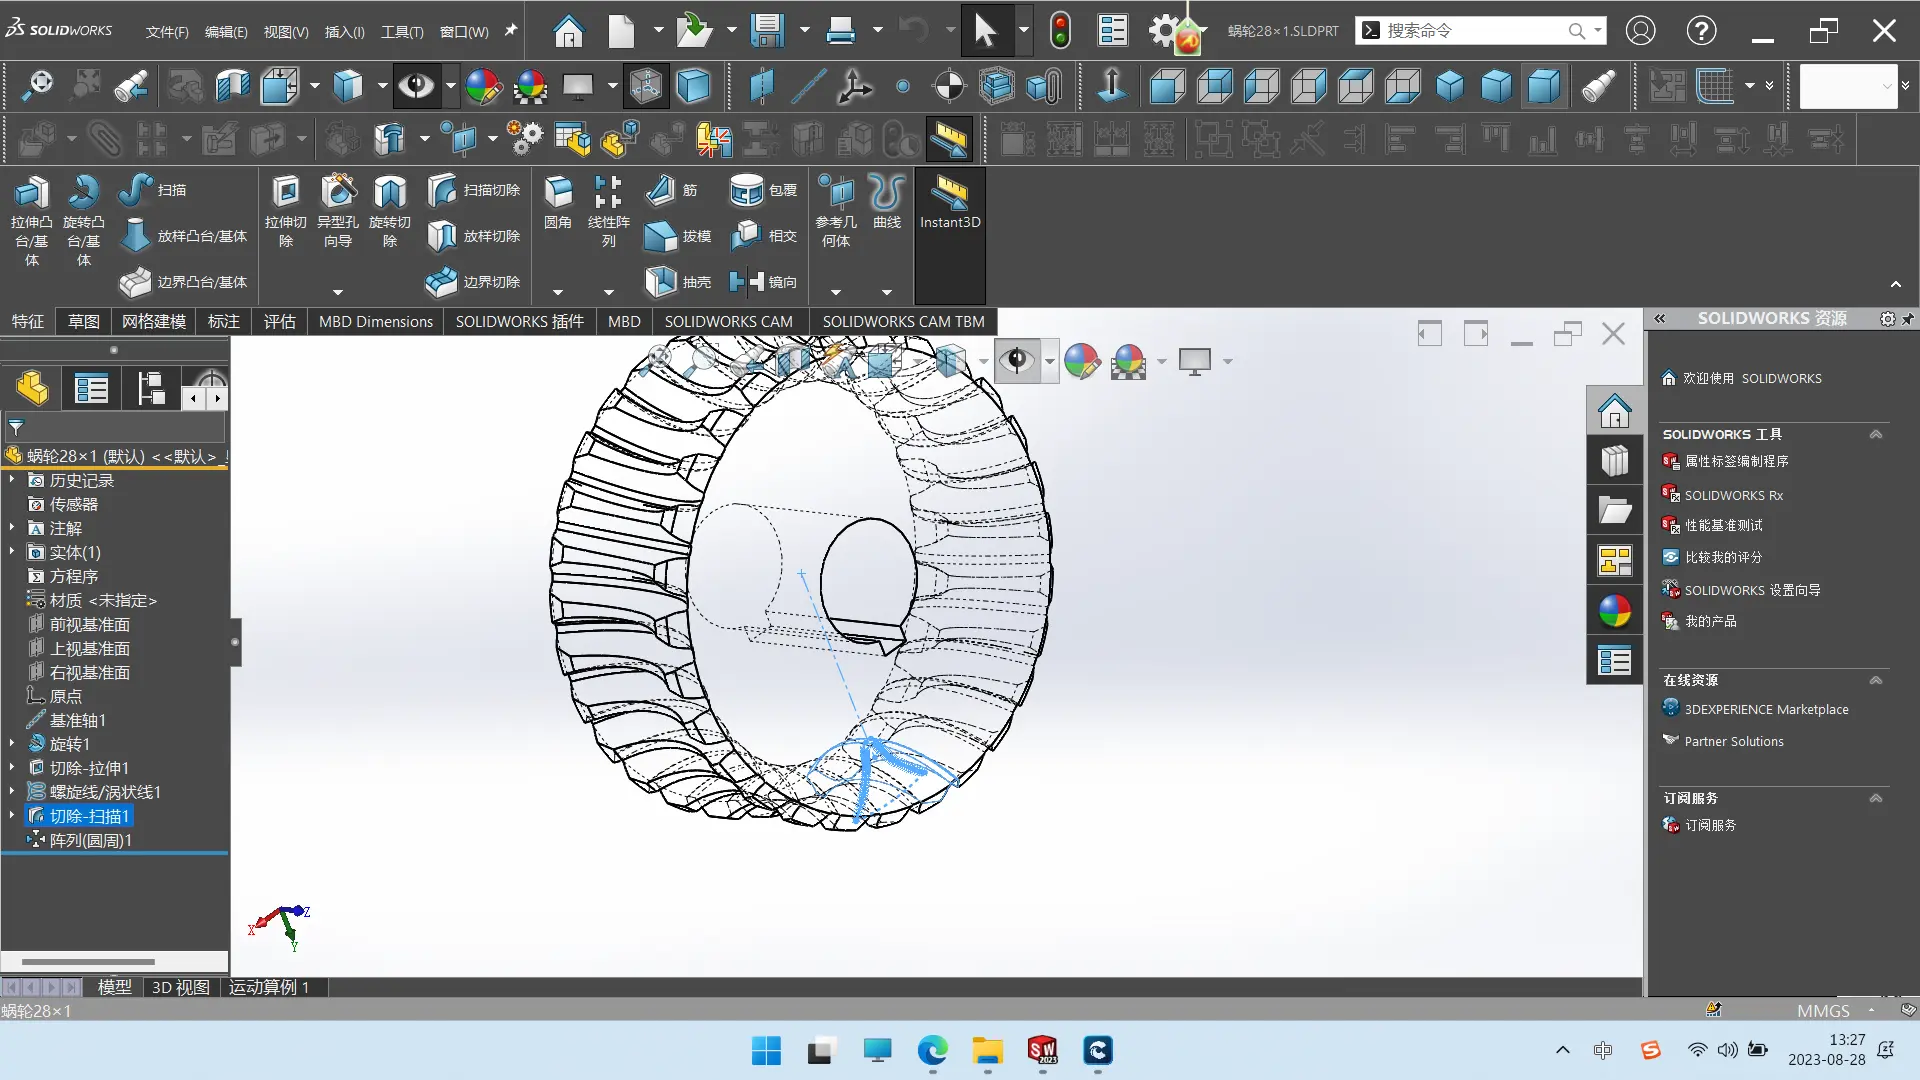Viewport: 1920px width, 1080px height.
Task: Select 切除-扫描1 in the feature tree
Action: tap(90, 816)
